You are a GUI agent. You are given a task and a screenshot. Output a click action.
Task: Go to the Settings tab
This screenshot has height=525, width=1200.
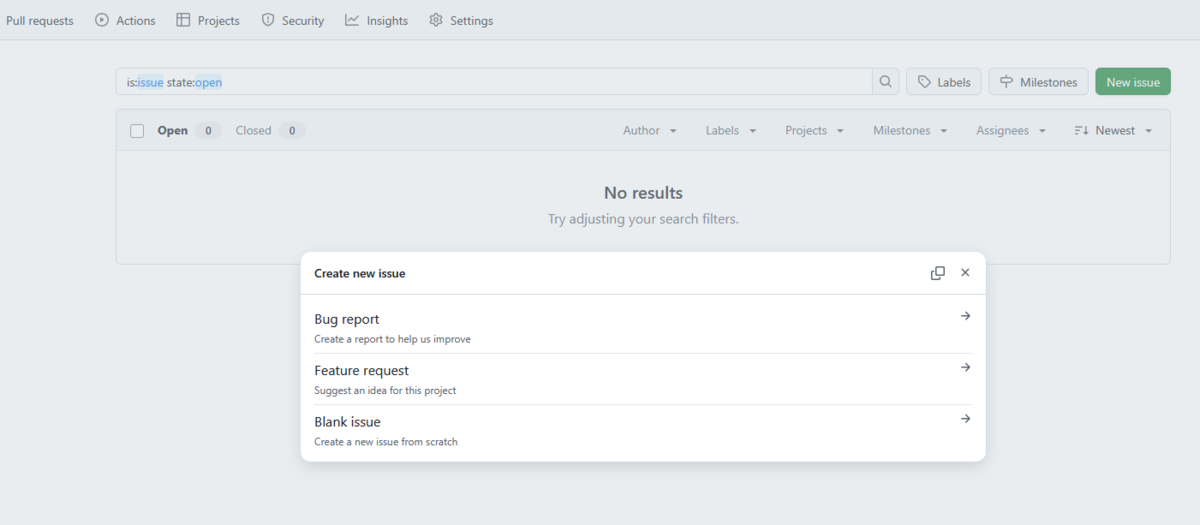click(x=461, y=20)
